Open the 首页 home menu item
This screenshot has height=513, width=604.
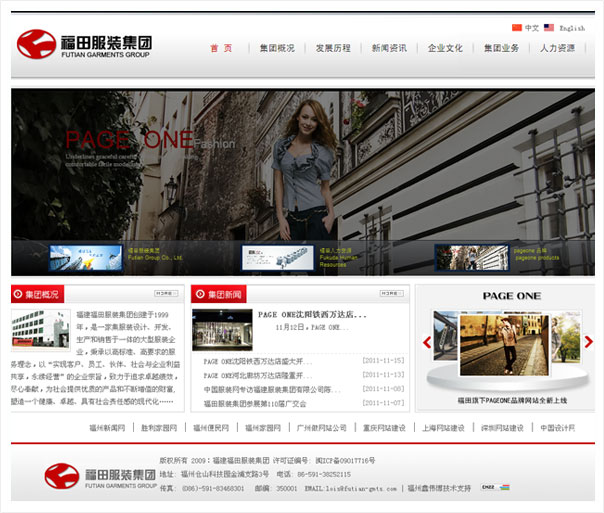click(x=221, y=48)
